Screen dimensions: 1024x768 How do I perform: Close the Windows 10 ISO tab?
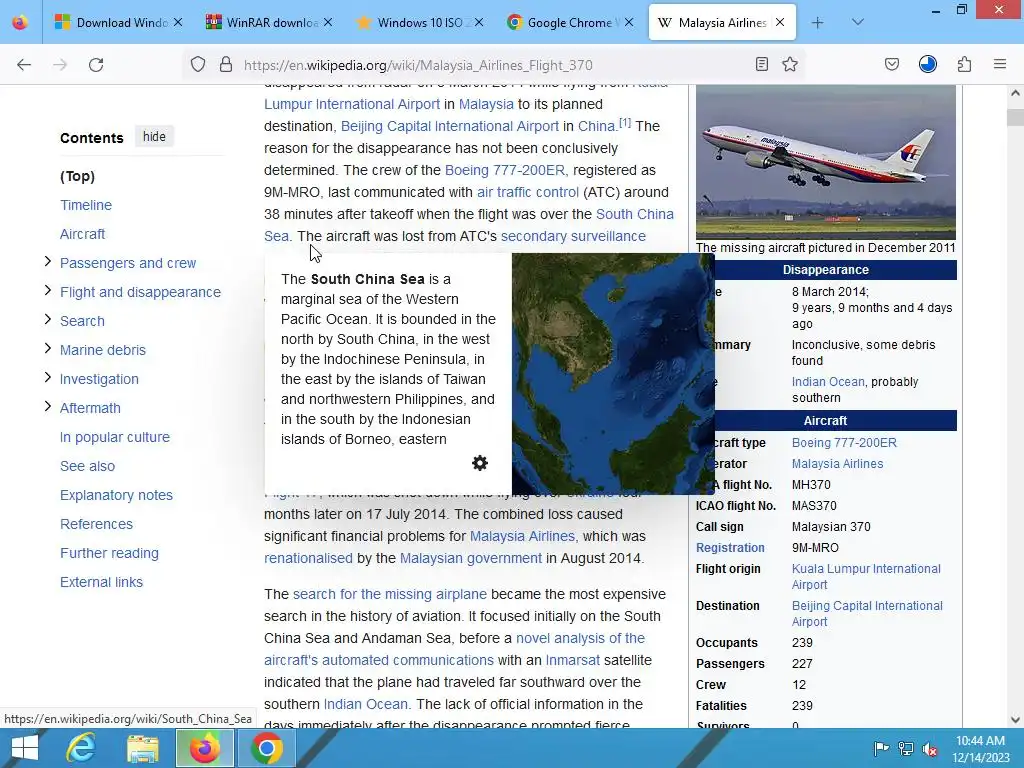(479, 23)
